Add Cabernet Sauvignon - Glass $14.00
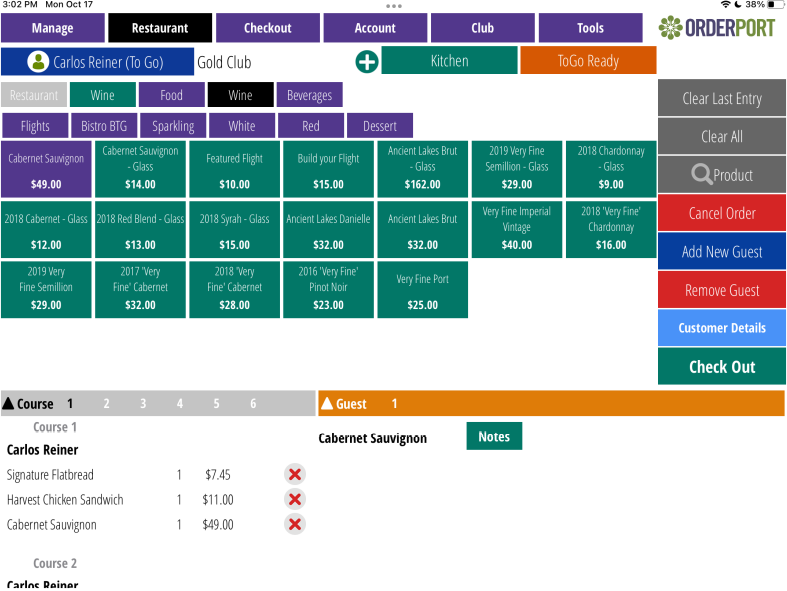This screenshot has height=591, width=787. coord(140,169)
